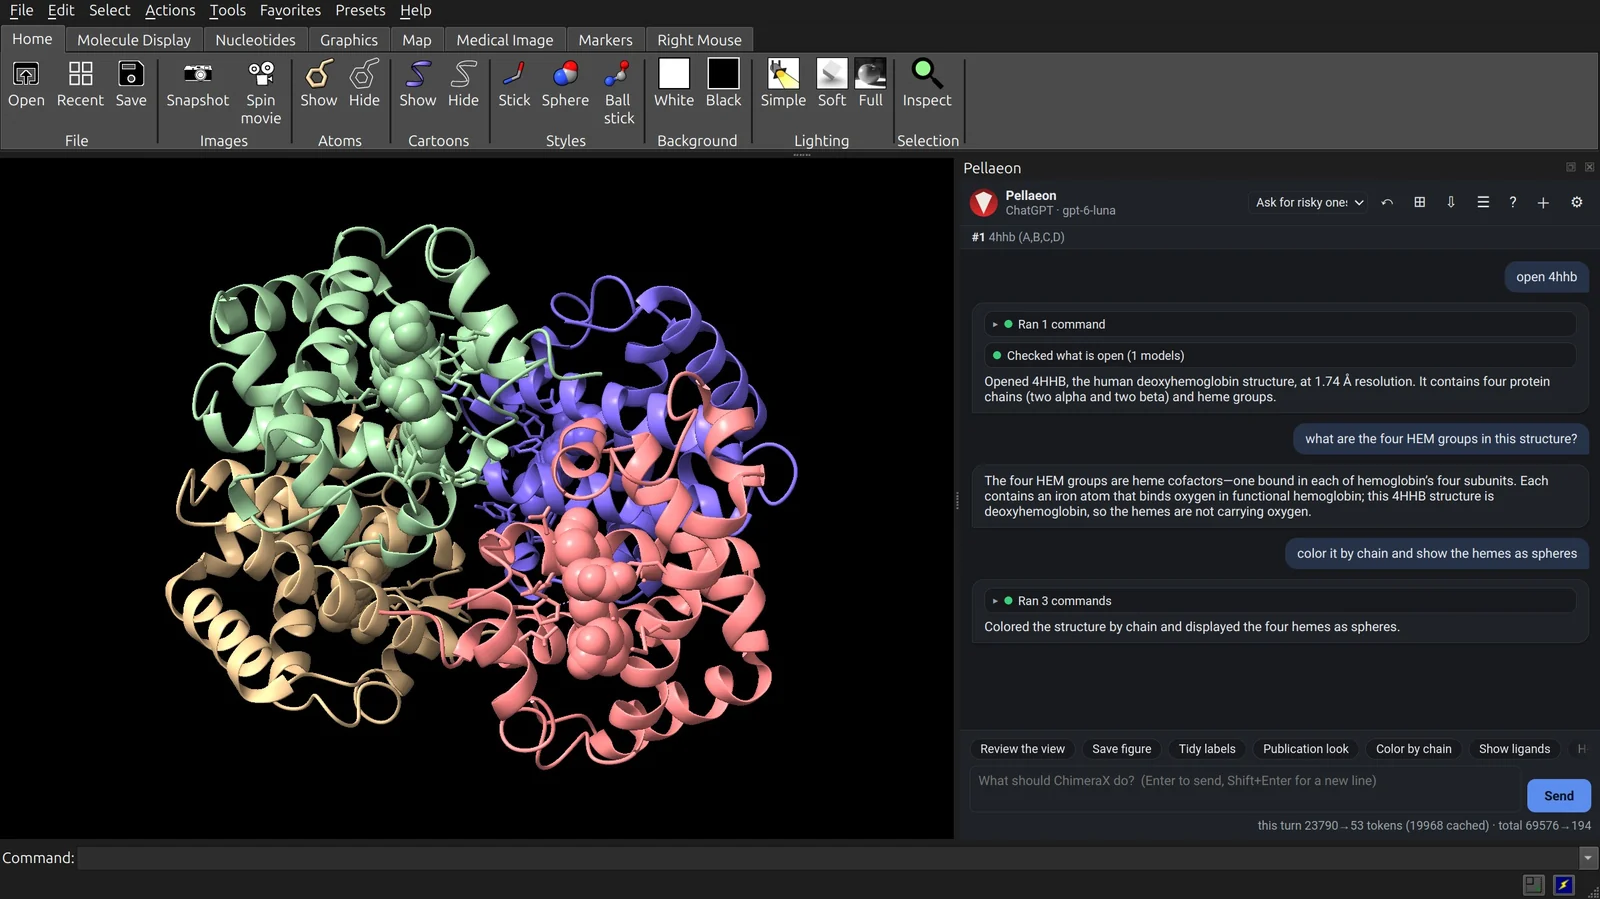This screenshot has height=899, width=1600.
Task: Click Hide atoms icon
Action: tap(364, 74)
